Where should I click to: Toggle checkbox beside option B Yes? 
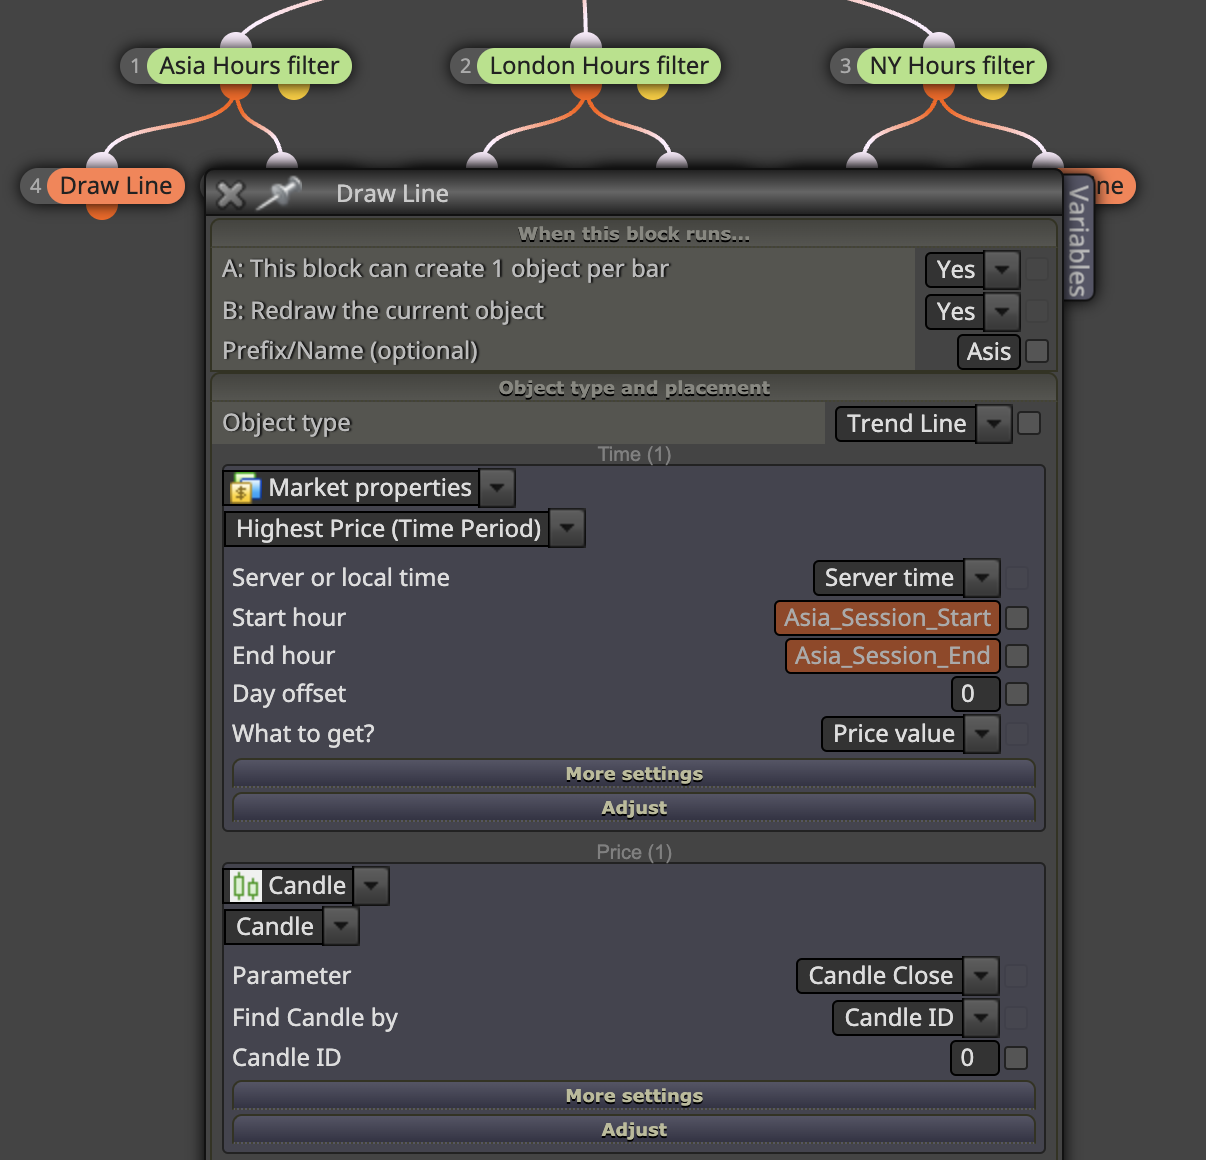coord(1037,311)
